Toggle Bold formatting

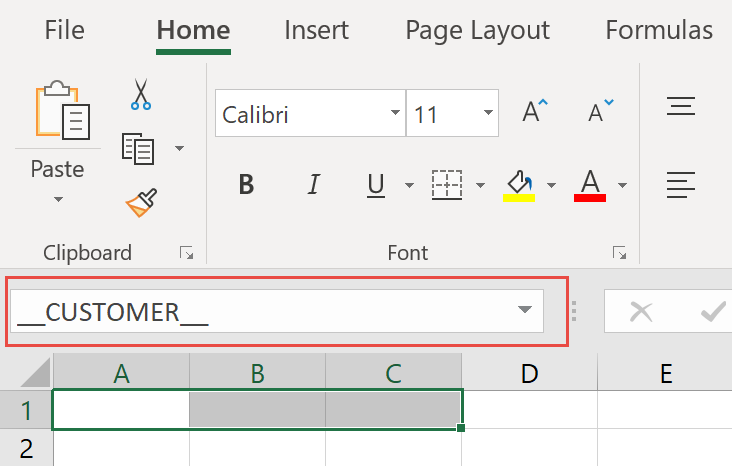246,184
